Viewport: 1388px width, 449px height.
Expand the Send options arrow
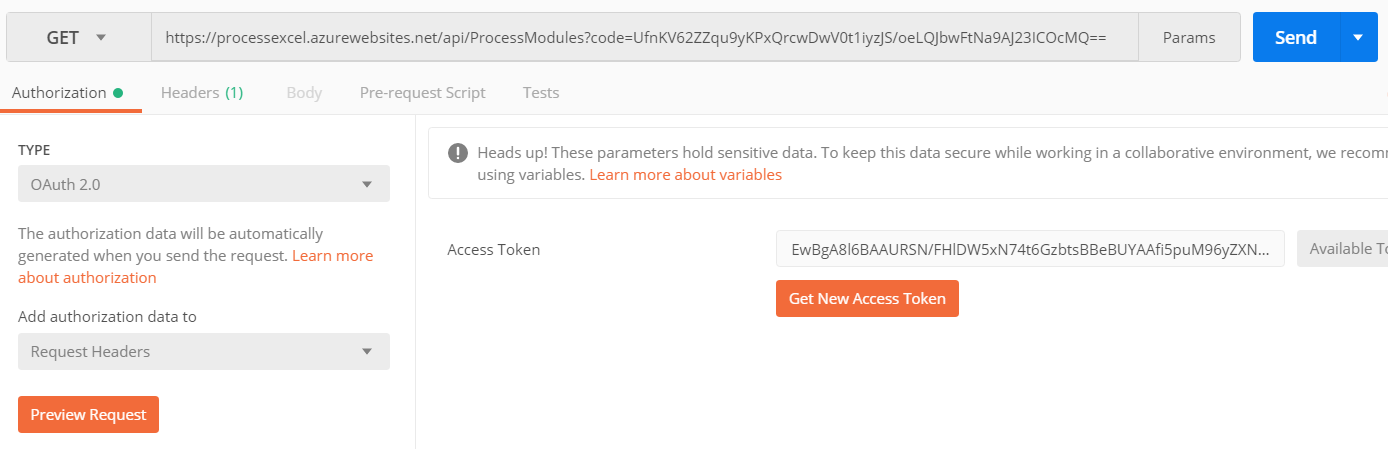1357,37
